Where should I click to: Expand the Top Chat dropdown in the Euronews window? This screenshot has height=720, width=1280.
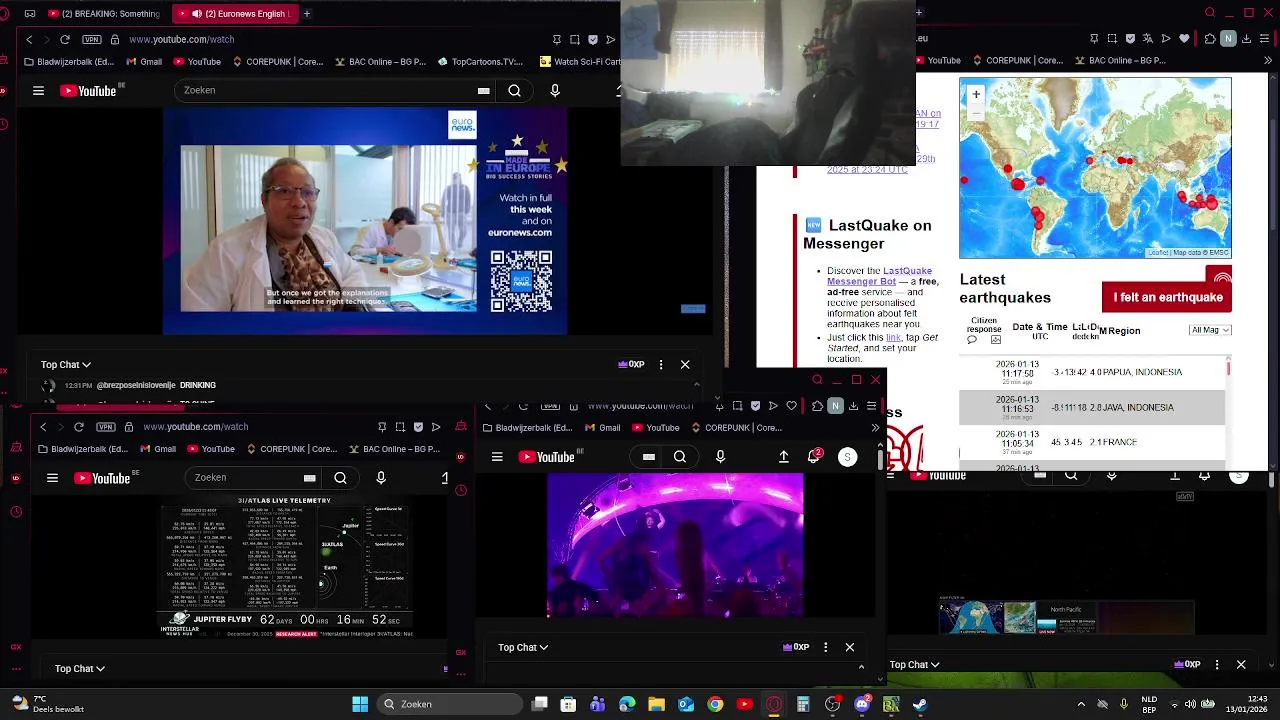66,365
